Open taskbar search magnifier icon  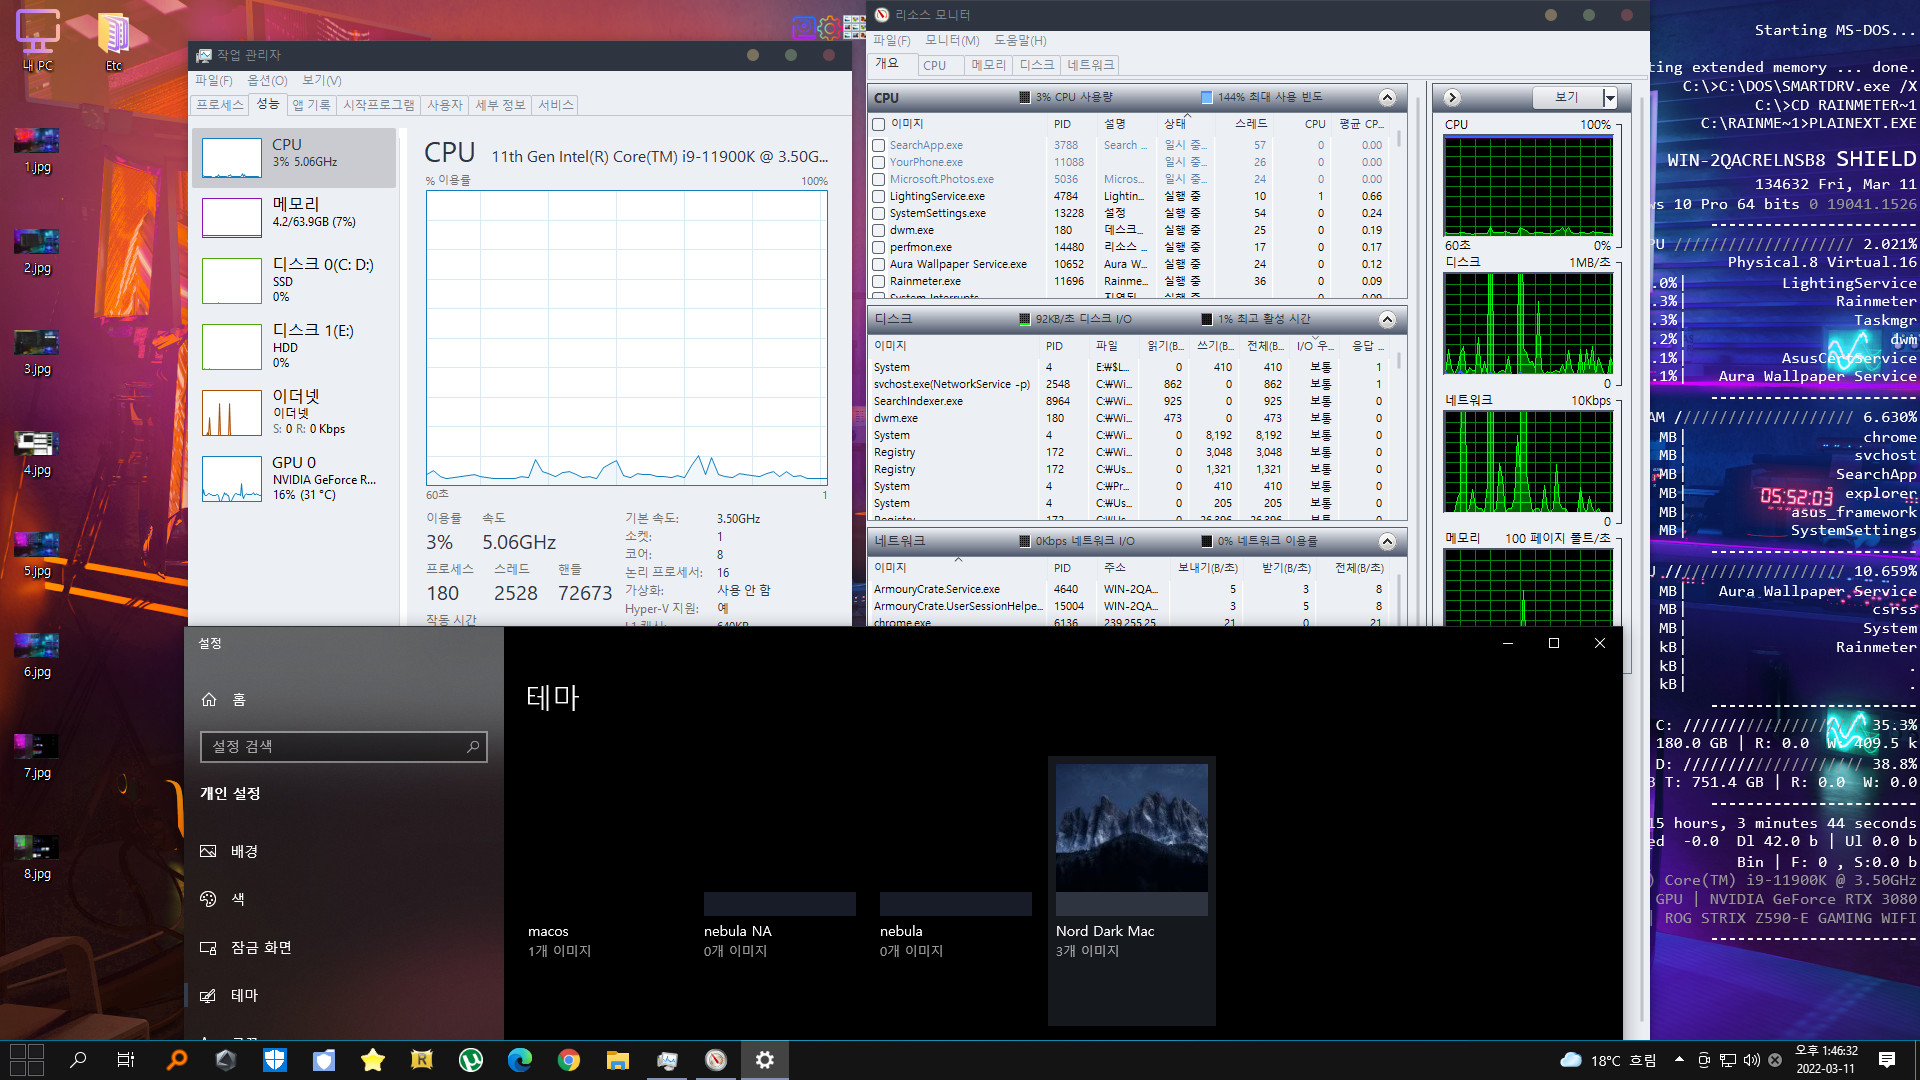77,1060
